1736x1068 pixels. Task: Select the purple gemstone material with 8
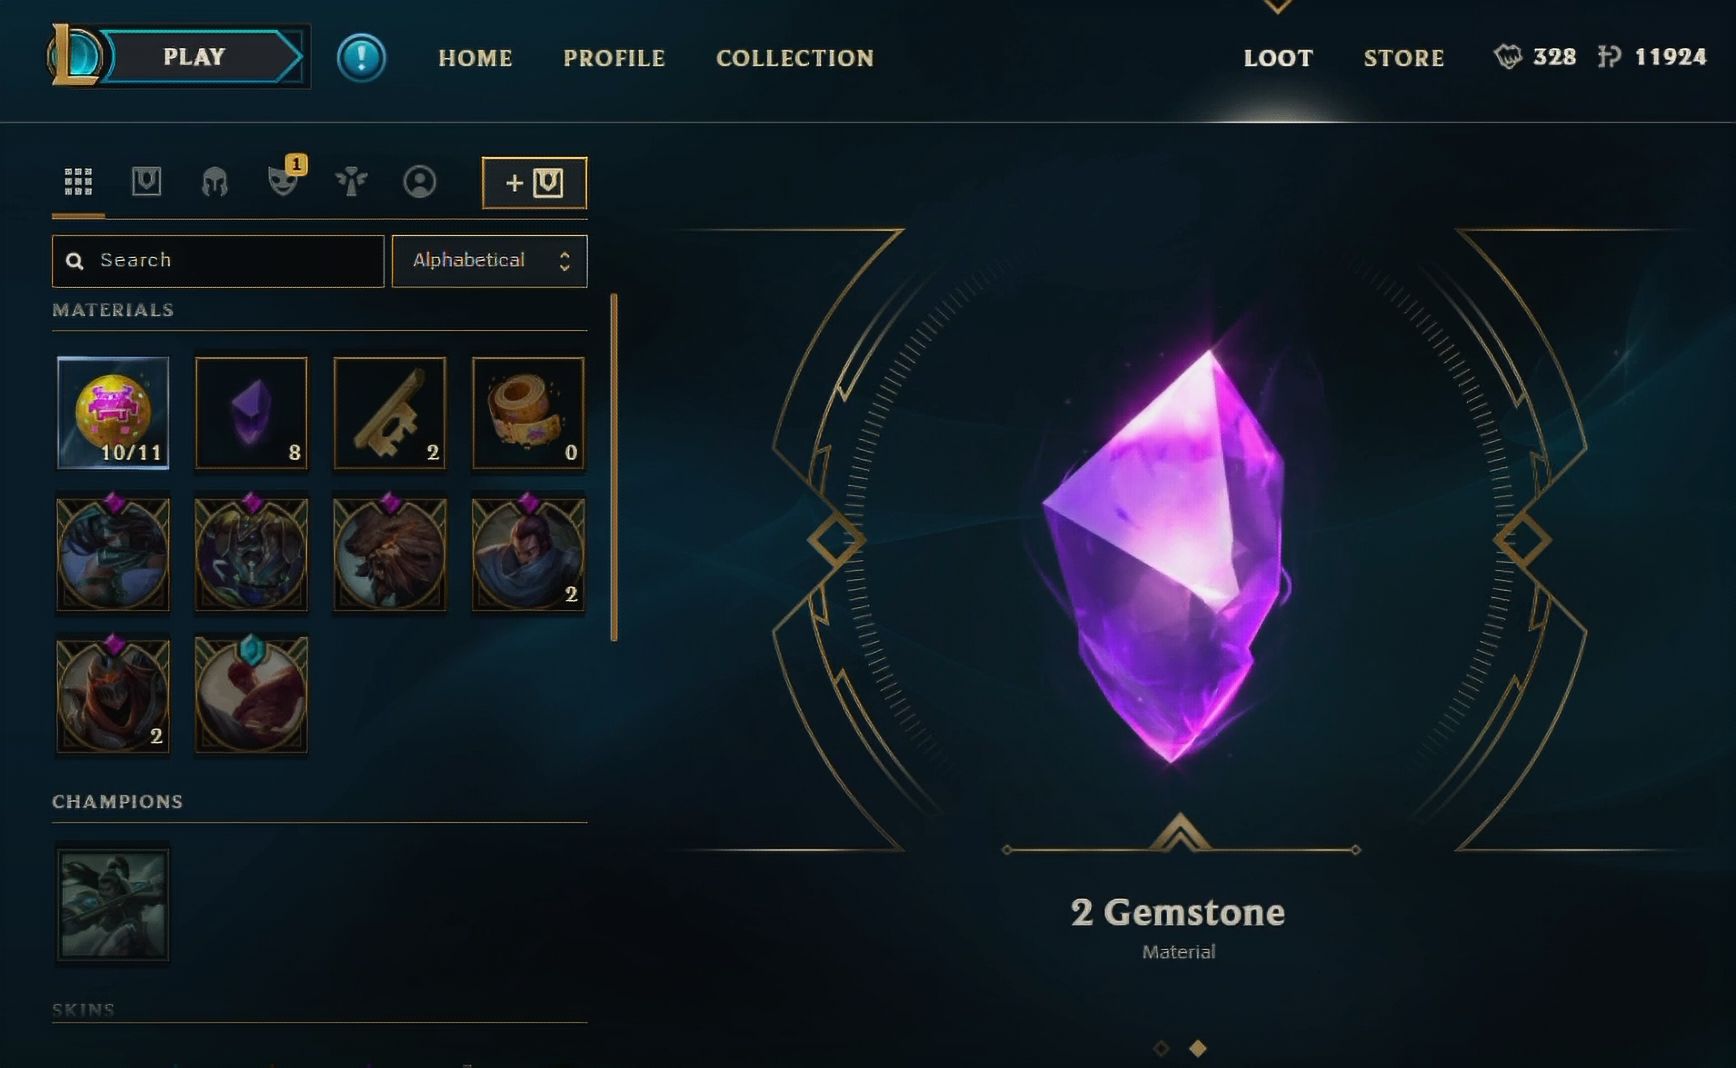[251, 413]
